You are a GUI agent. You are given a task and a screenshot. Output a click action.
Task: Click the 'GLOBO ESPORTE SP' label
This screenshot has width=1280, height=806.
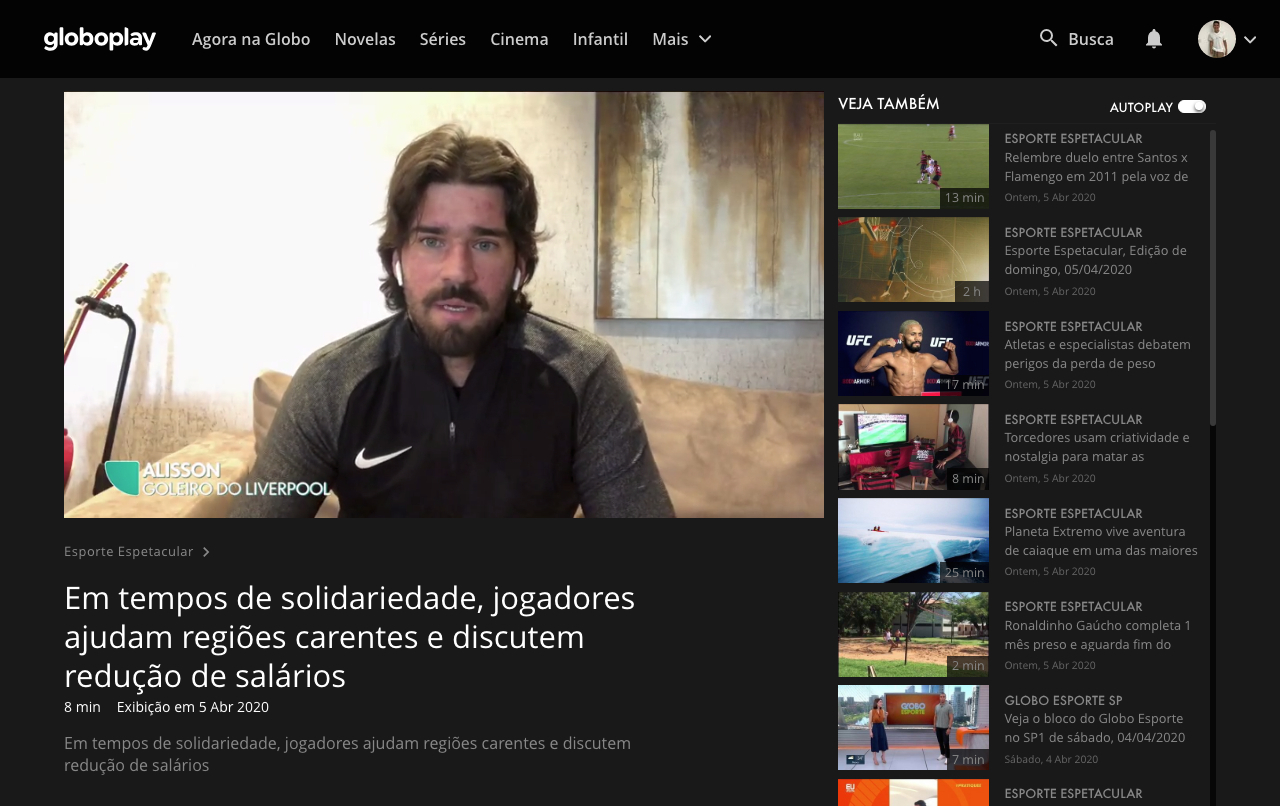(x=1064, y=700)
